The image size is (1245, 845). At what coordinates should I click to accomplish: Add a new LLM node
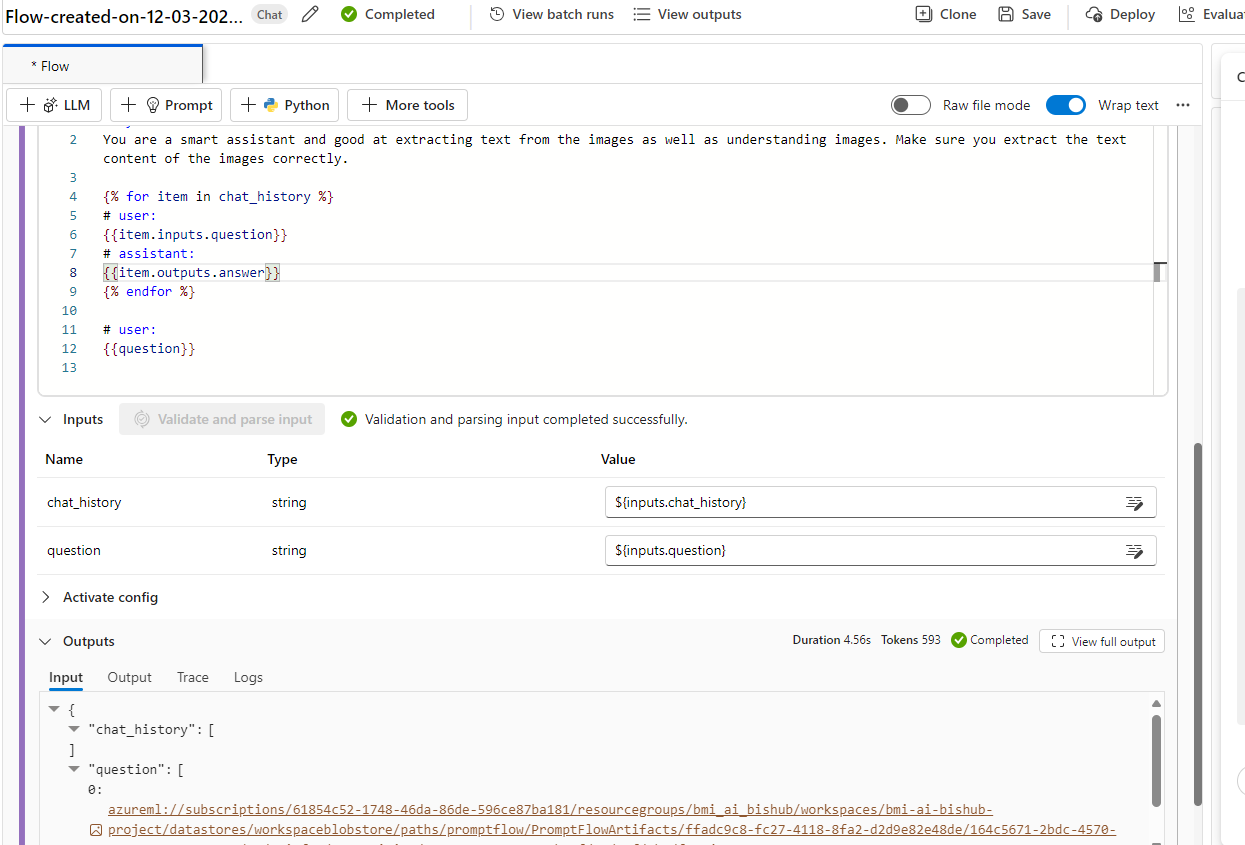coord(55,105)
